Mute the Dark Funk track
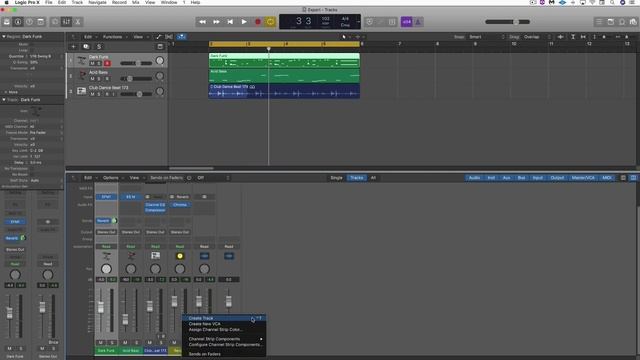This screenshot has height=360, width=640. (x=92, y=63)
